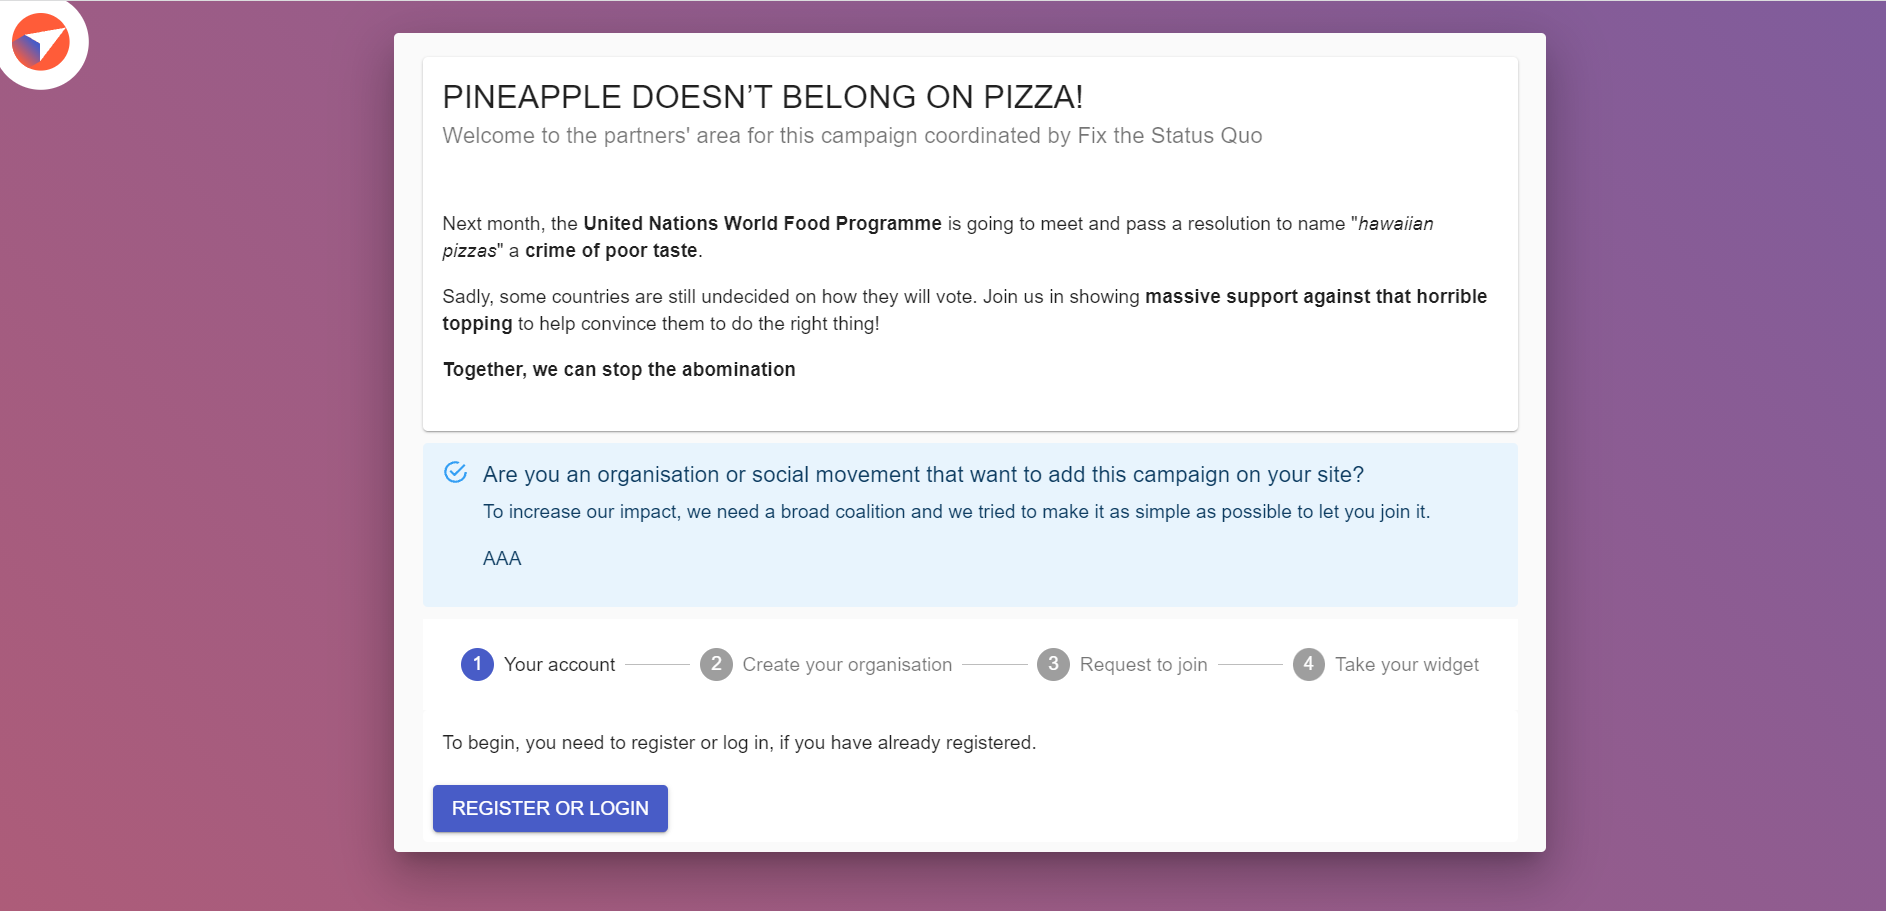Click "Together, we can stop the abomination" line
Image resolution: width=1886 pixels, height=911 pixels.
click(x=619, y=370)
